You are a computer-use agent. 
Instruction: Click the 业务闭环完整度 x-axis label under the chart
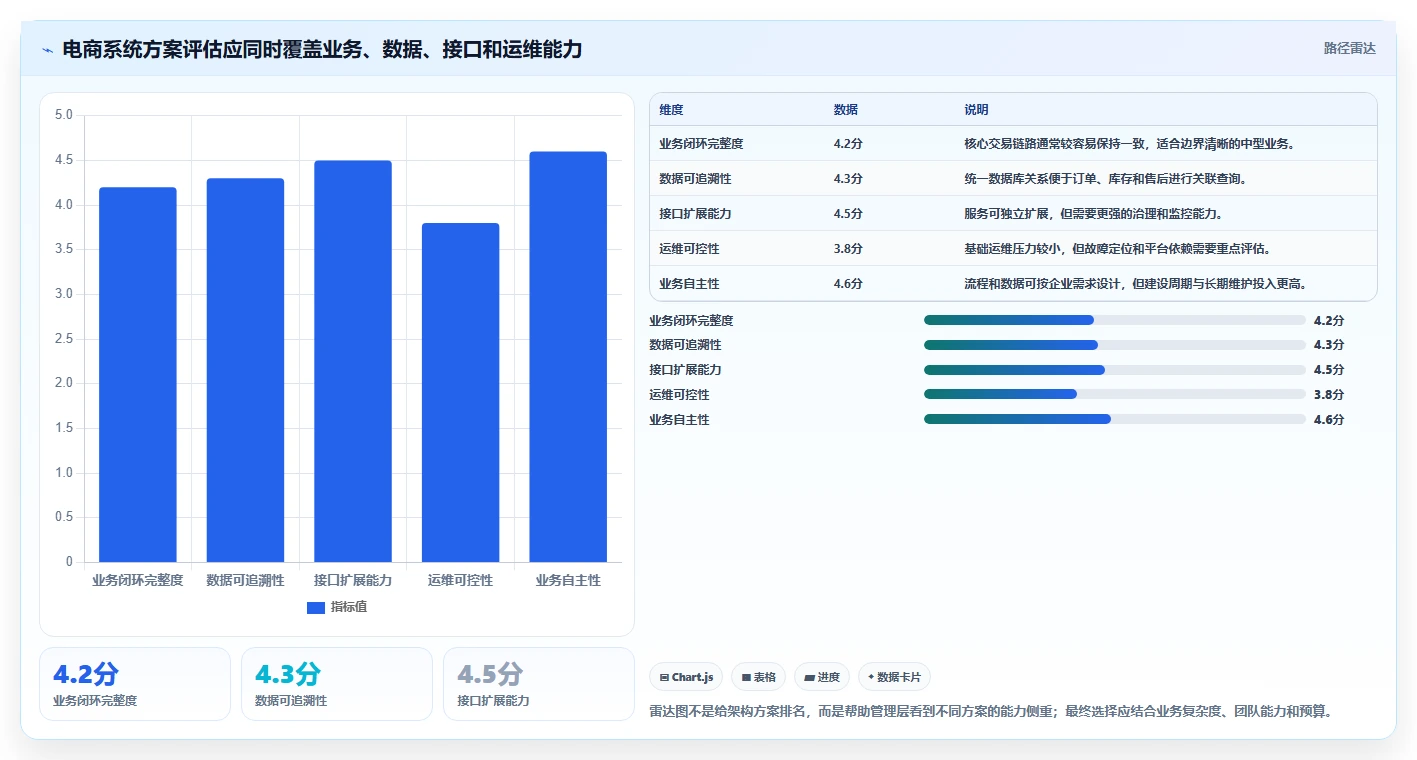[138, 580]
